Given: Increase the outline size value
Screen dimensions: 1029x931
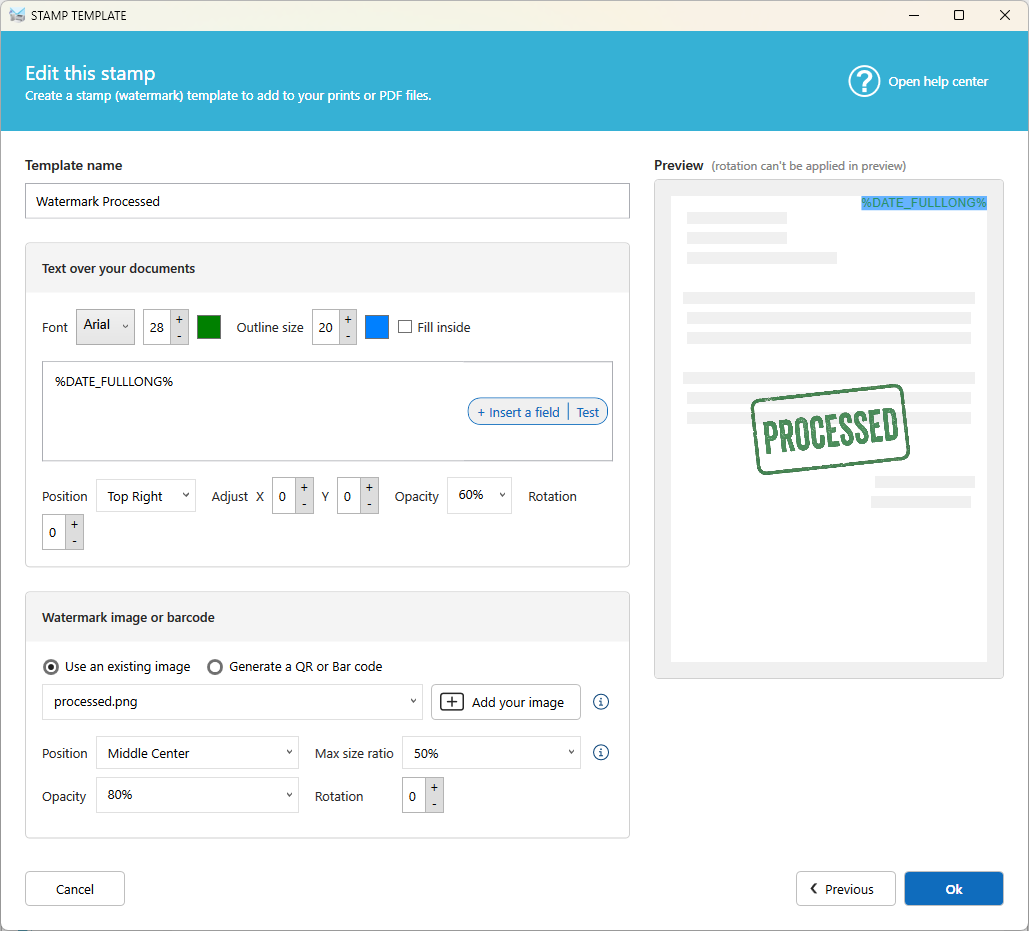Looking at the screenshot, I should pos(348,319).
